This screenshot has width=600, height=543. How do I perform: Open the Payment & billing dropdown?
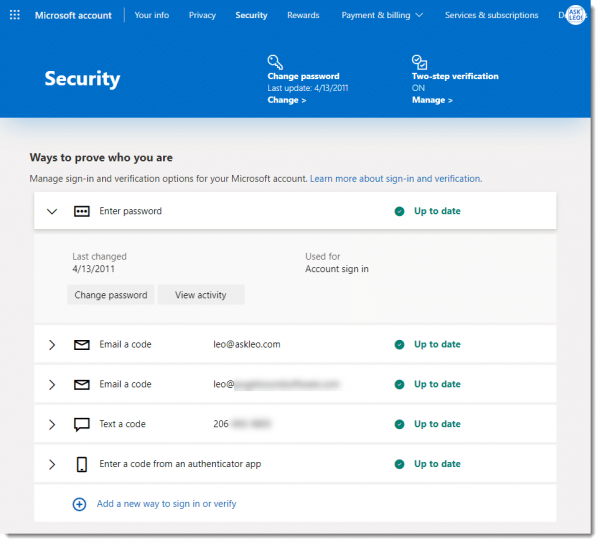(x=382, y=15)
